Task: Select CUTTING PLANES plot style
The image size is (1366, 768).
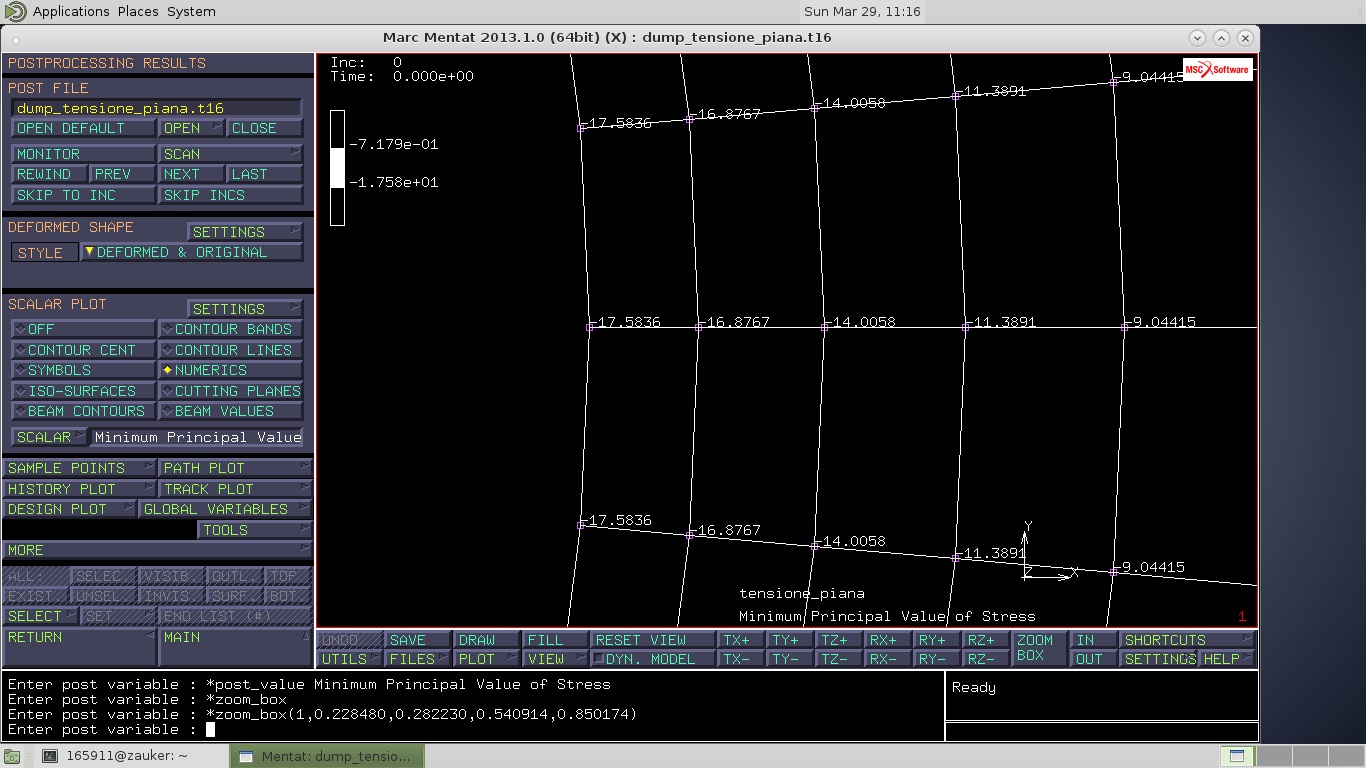Action: click(230, 391)
